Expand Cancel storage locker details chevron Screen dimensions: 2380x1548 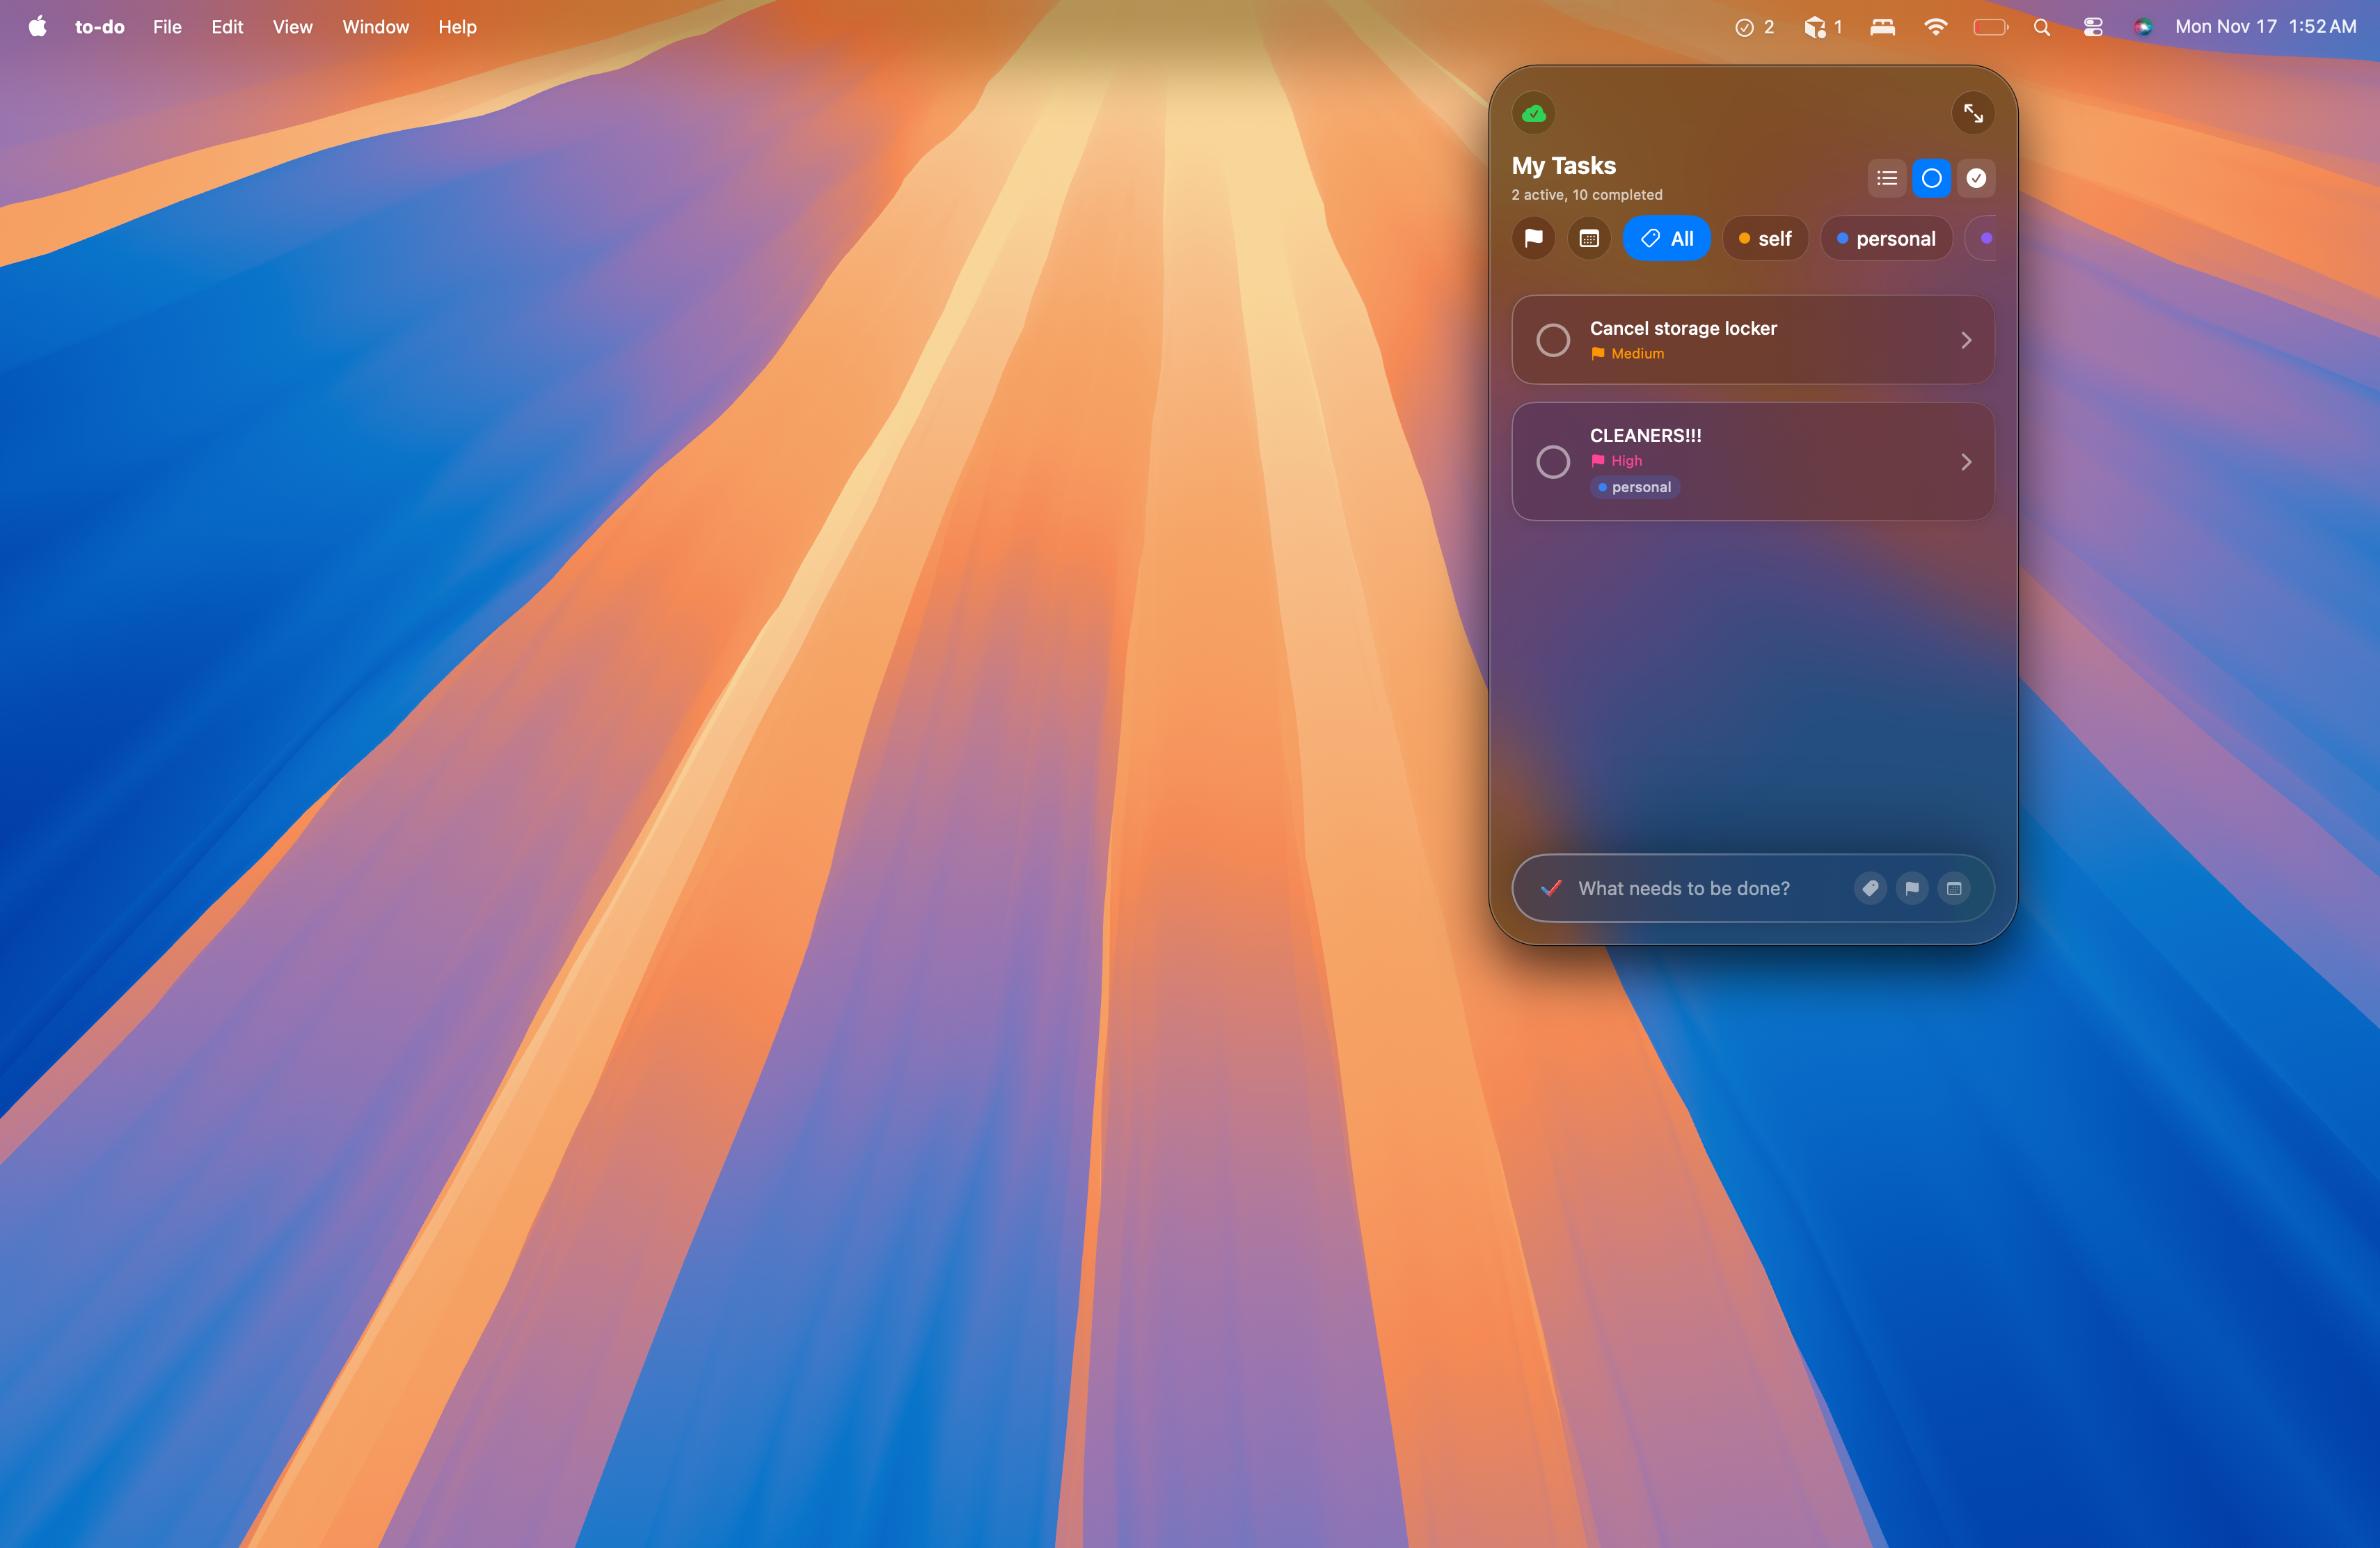click(1965, 340)
